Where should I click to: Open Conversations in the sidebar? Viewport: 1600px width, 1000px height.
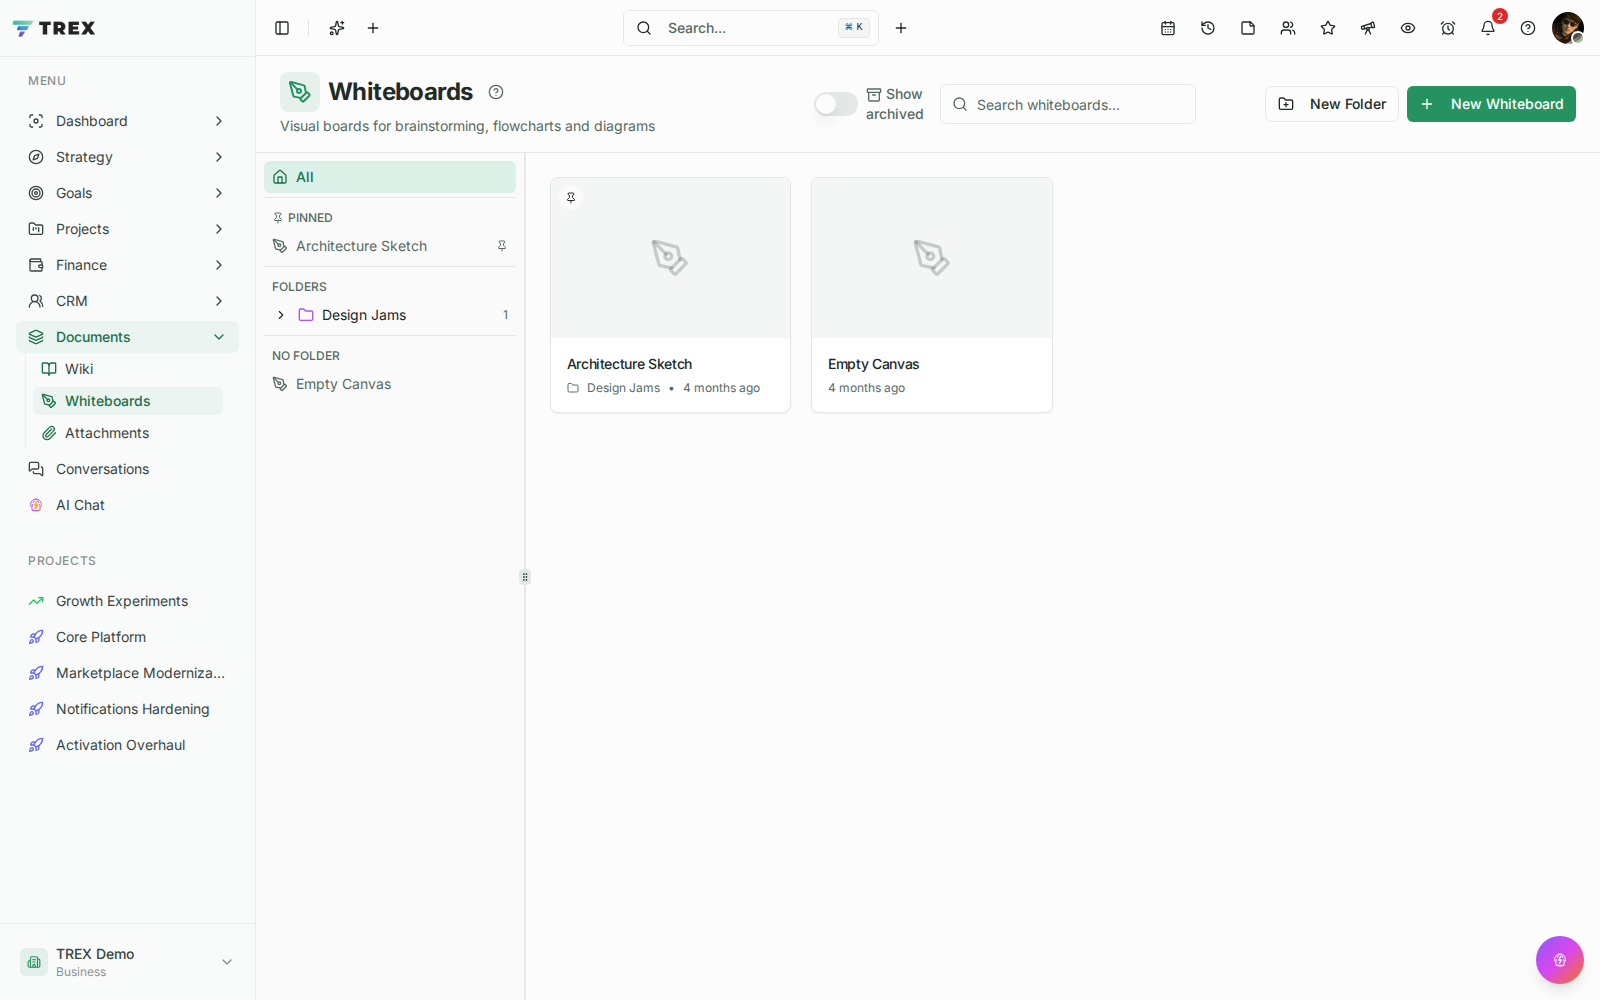[x=128, y=469]
